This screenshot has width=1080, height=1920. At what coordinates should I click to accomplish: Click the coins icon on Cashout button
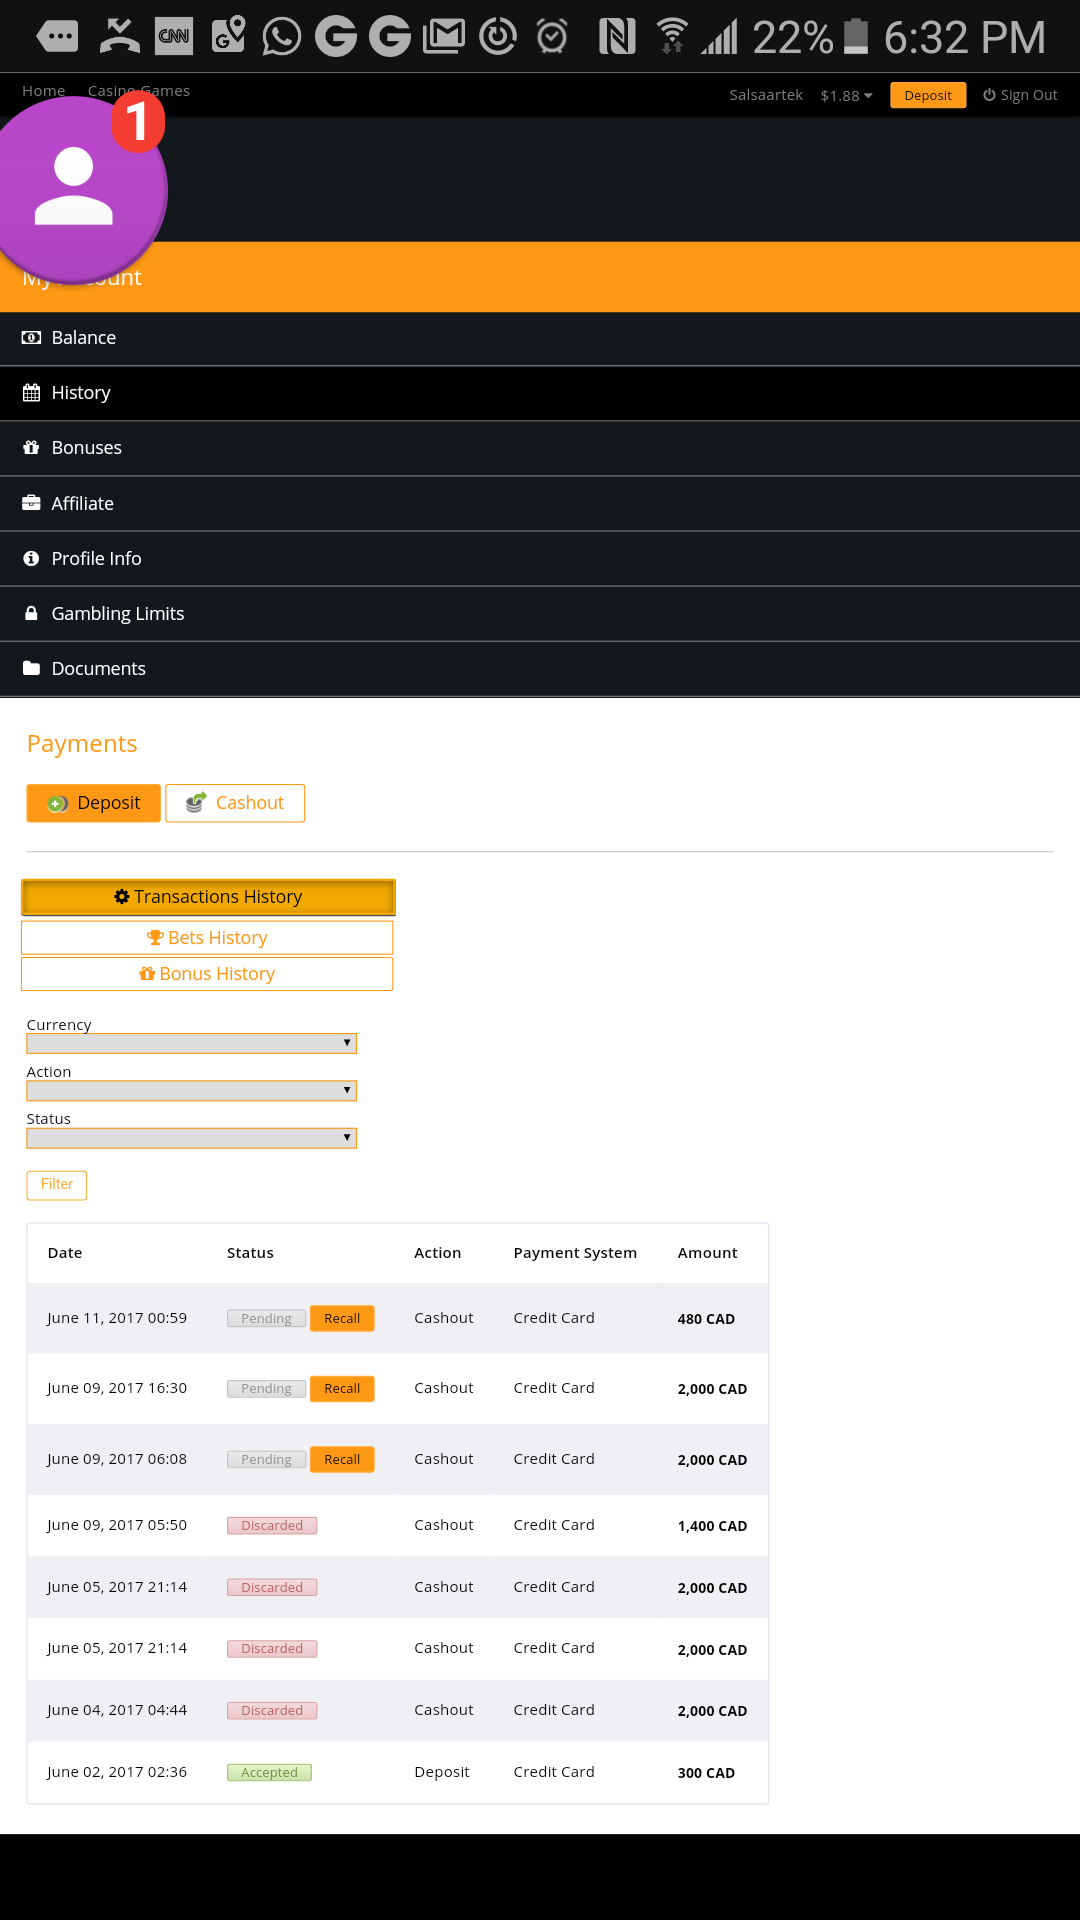click(196, 802)
